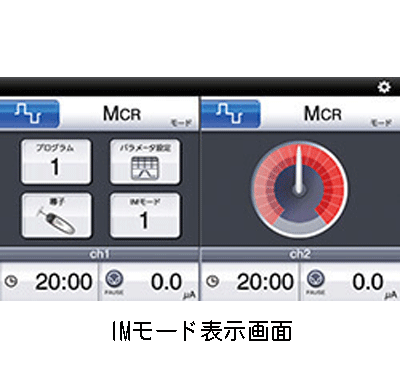400x379 pixels.
Task: Select ch1 blue waveform icon
Action: point(29,113)
